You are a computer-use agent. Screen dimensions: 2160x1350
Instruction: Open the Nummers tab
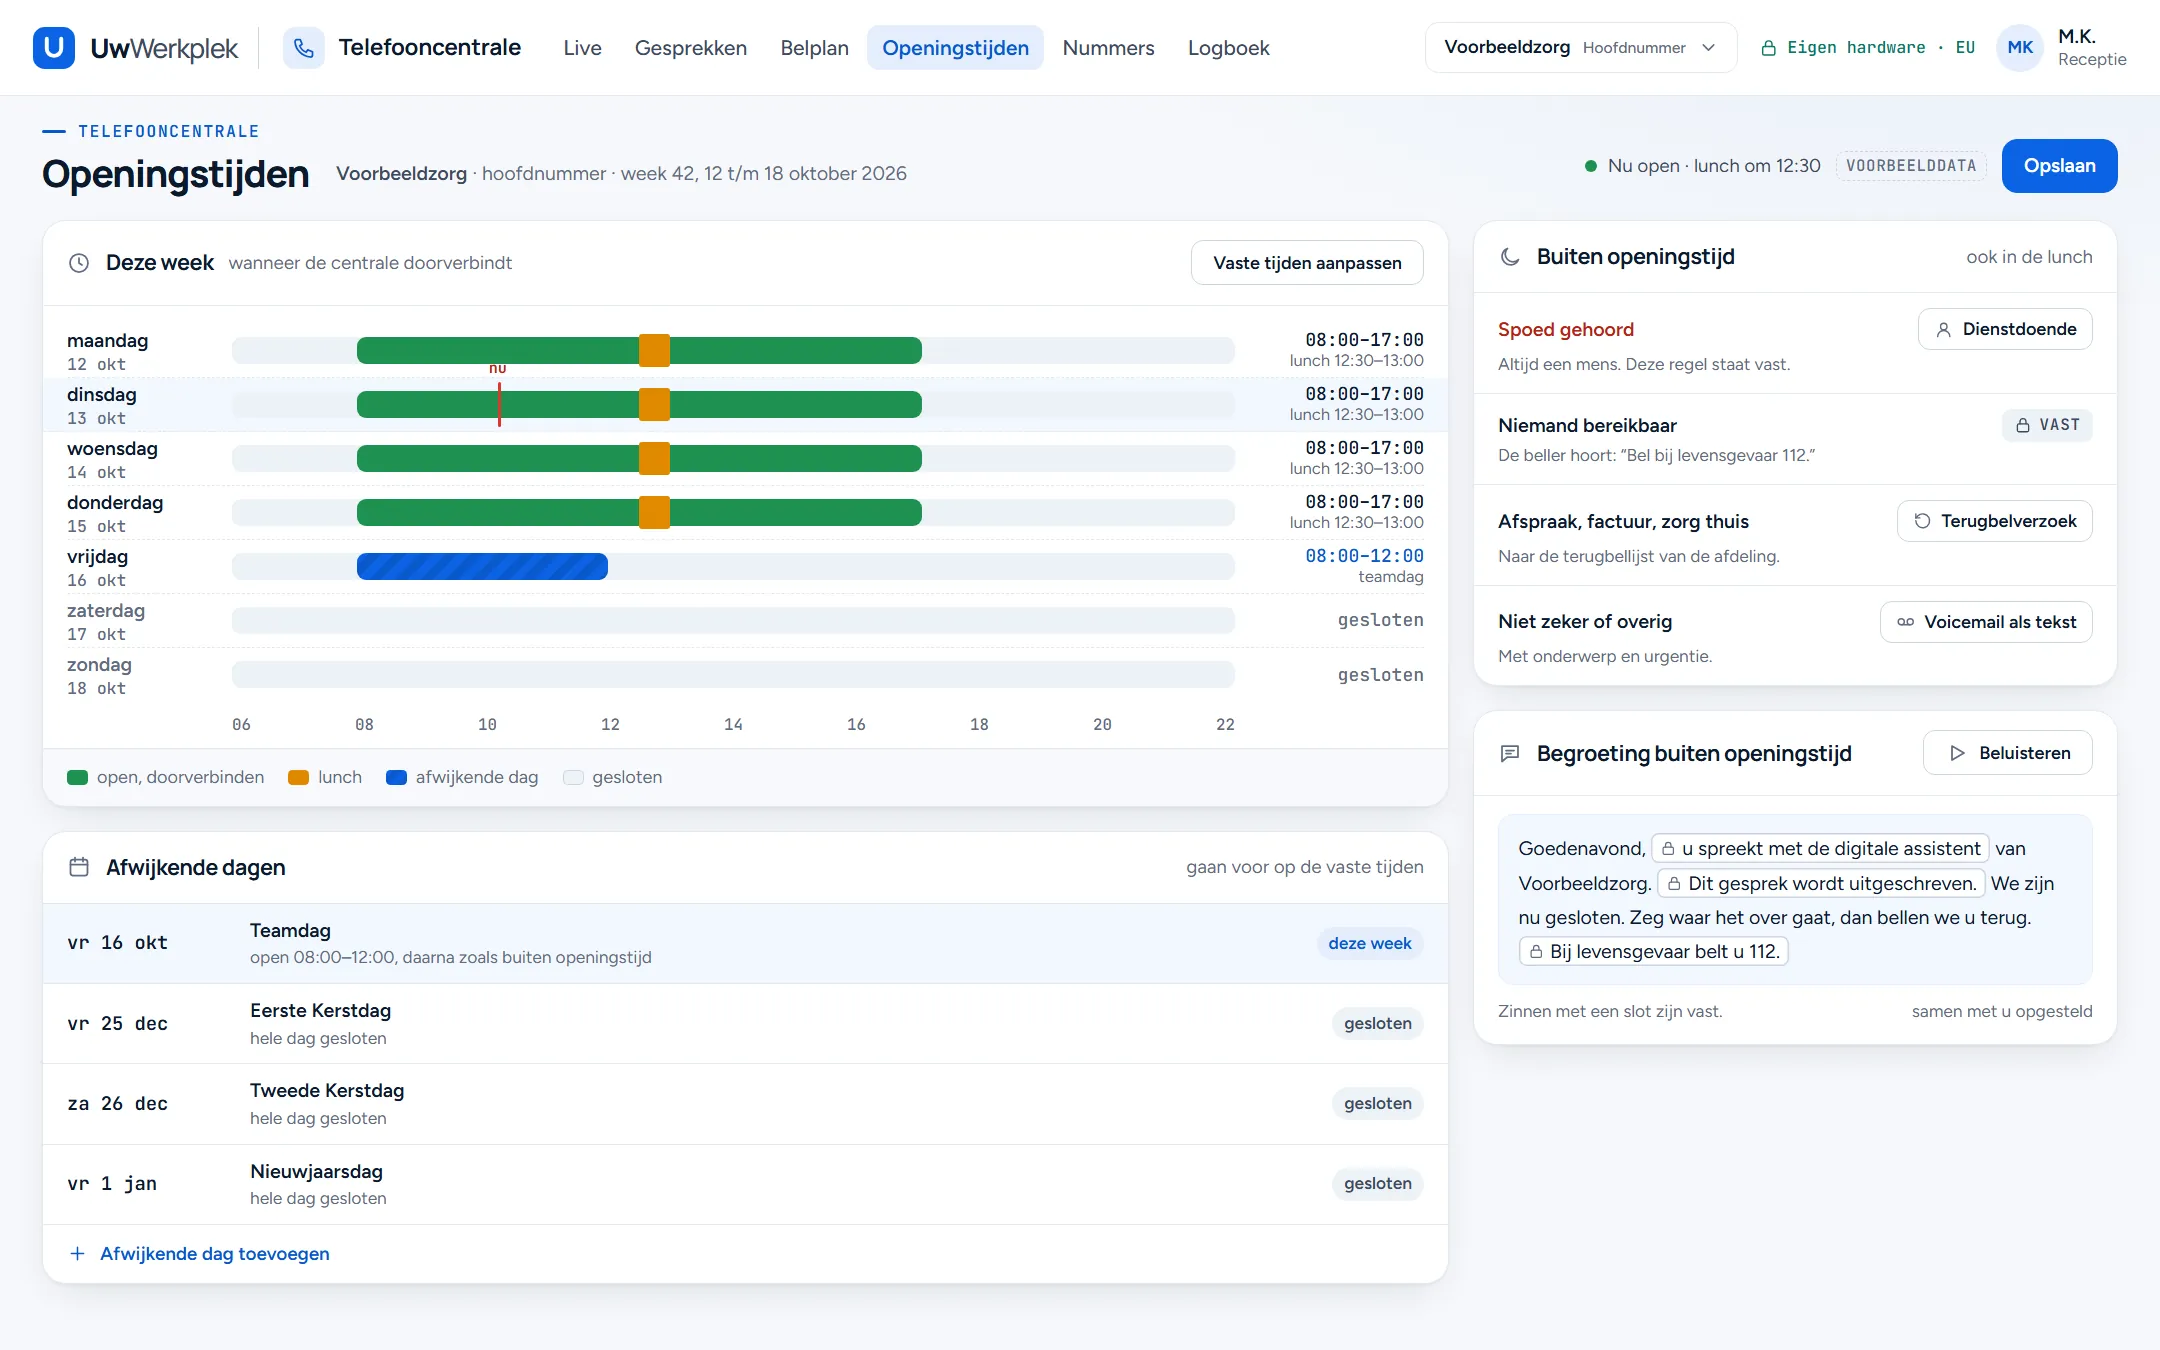pos(1108,48)
